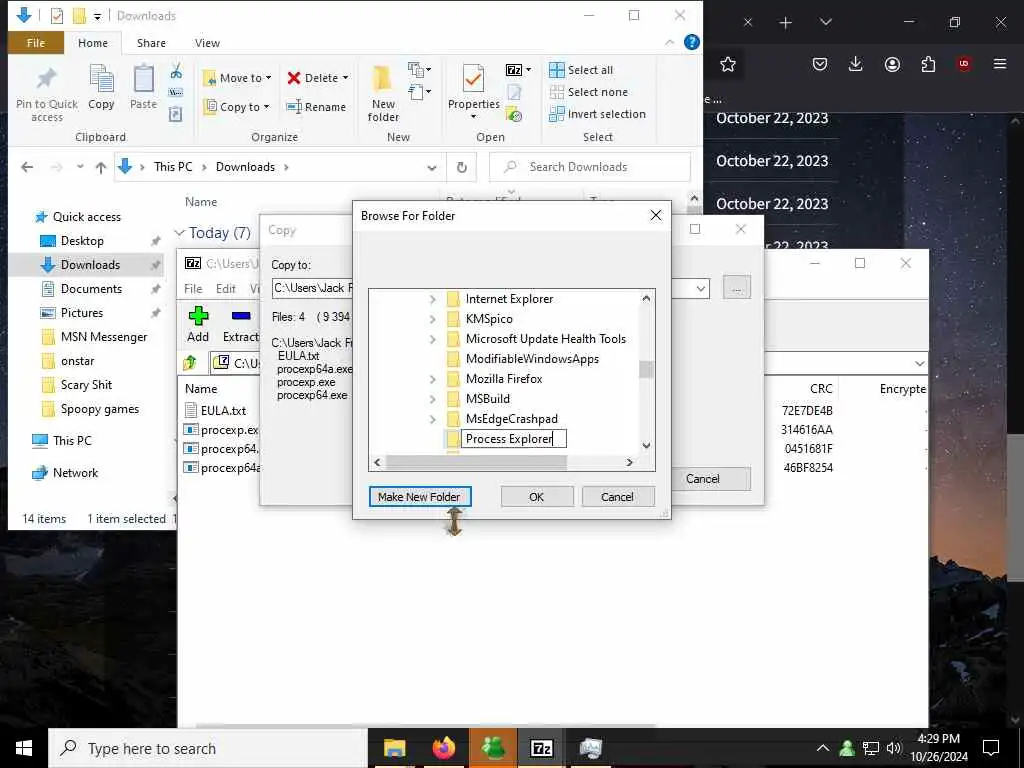Open the Windows Start menu

pyautogui.click(x=24, y=748)
